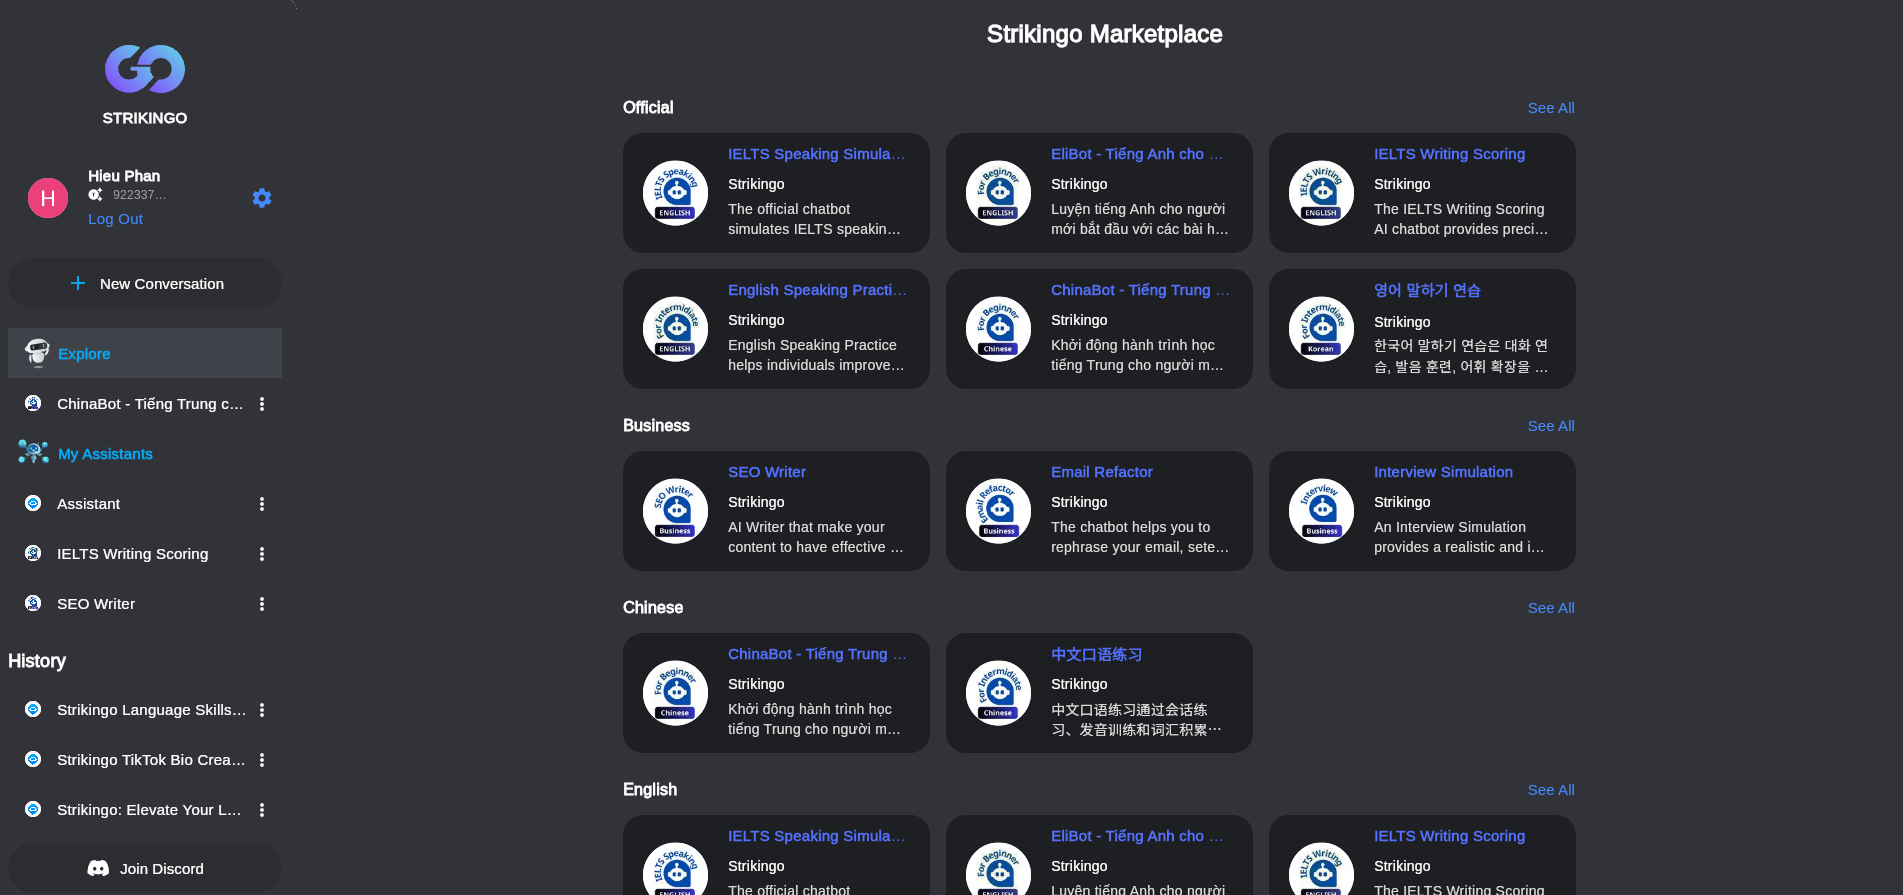Click the Chinese section ChinaBot icon
Image resolution: width=1903 pixels, height=895 pixels.
(675, 693)
